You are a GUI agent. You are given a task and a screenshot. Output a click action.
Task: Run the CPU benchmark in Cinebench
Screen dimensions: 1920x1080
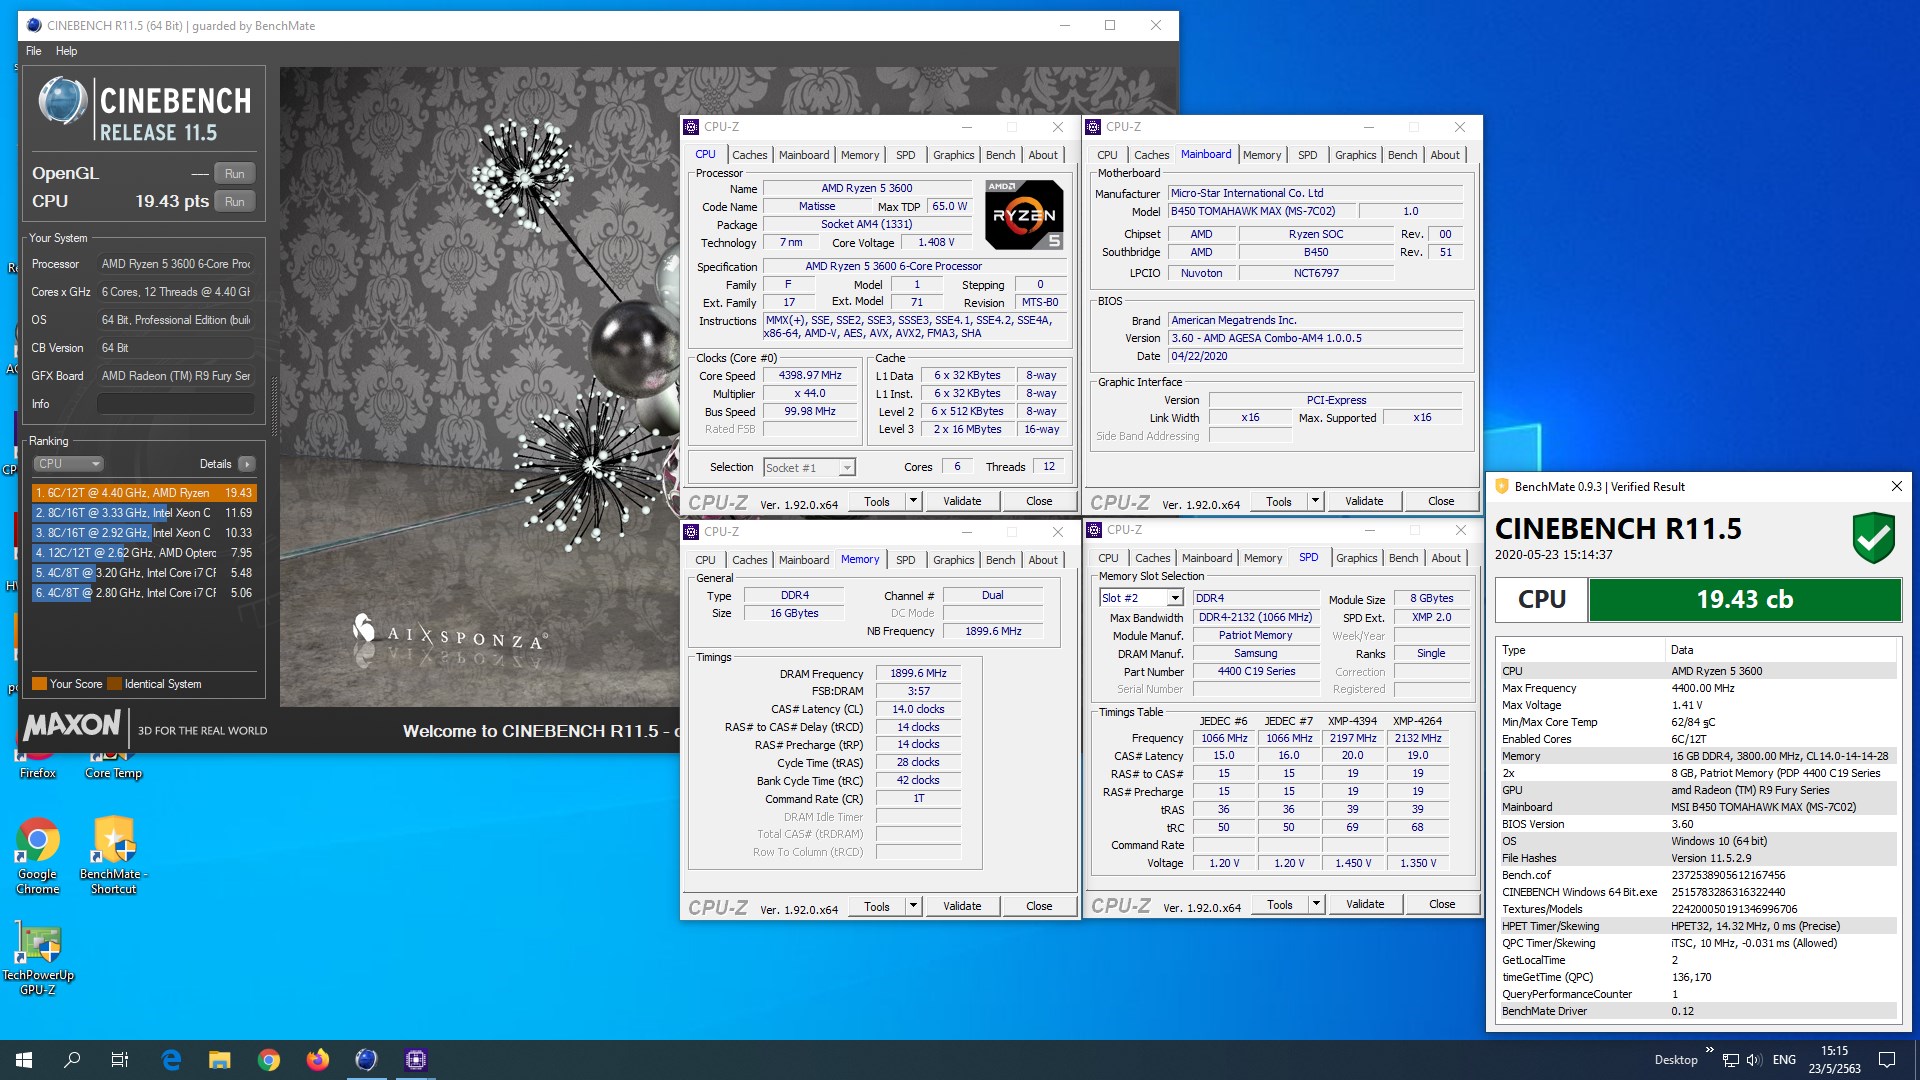click(x=234, y=201)
